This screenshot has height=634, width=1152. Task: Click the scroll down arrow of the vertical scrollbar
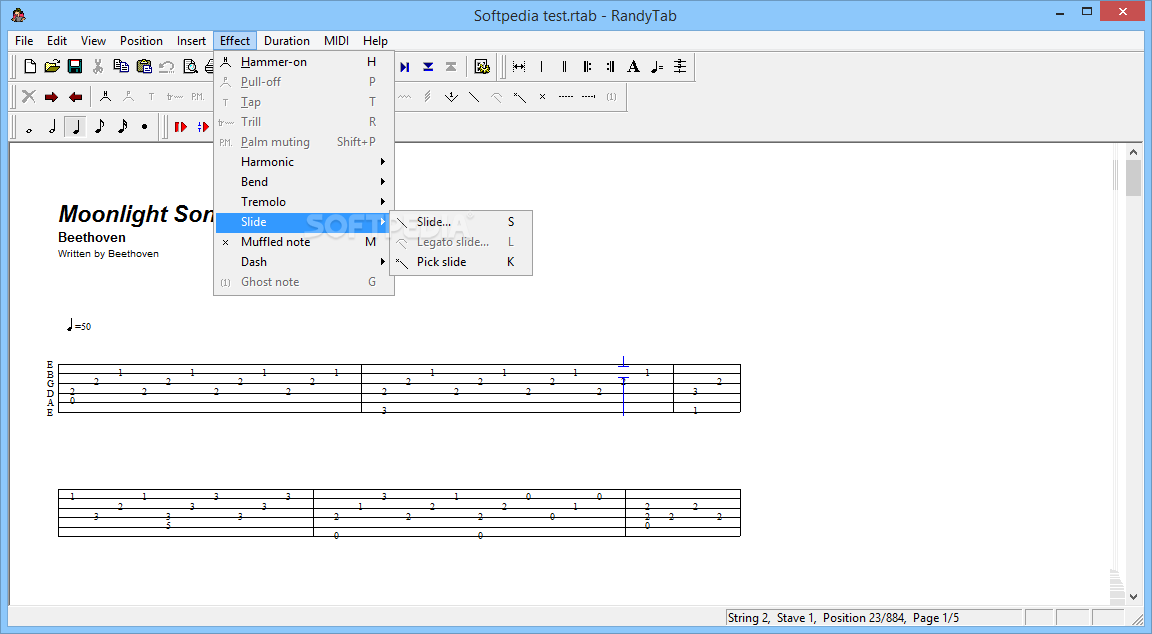tap(1133, 596)
